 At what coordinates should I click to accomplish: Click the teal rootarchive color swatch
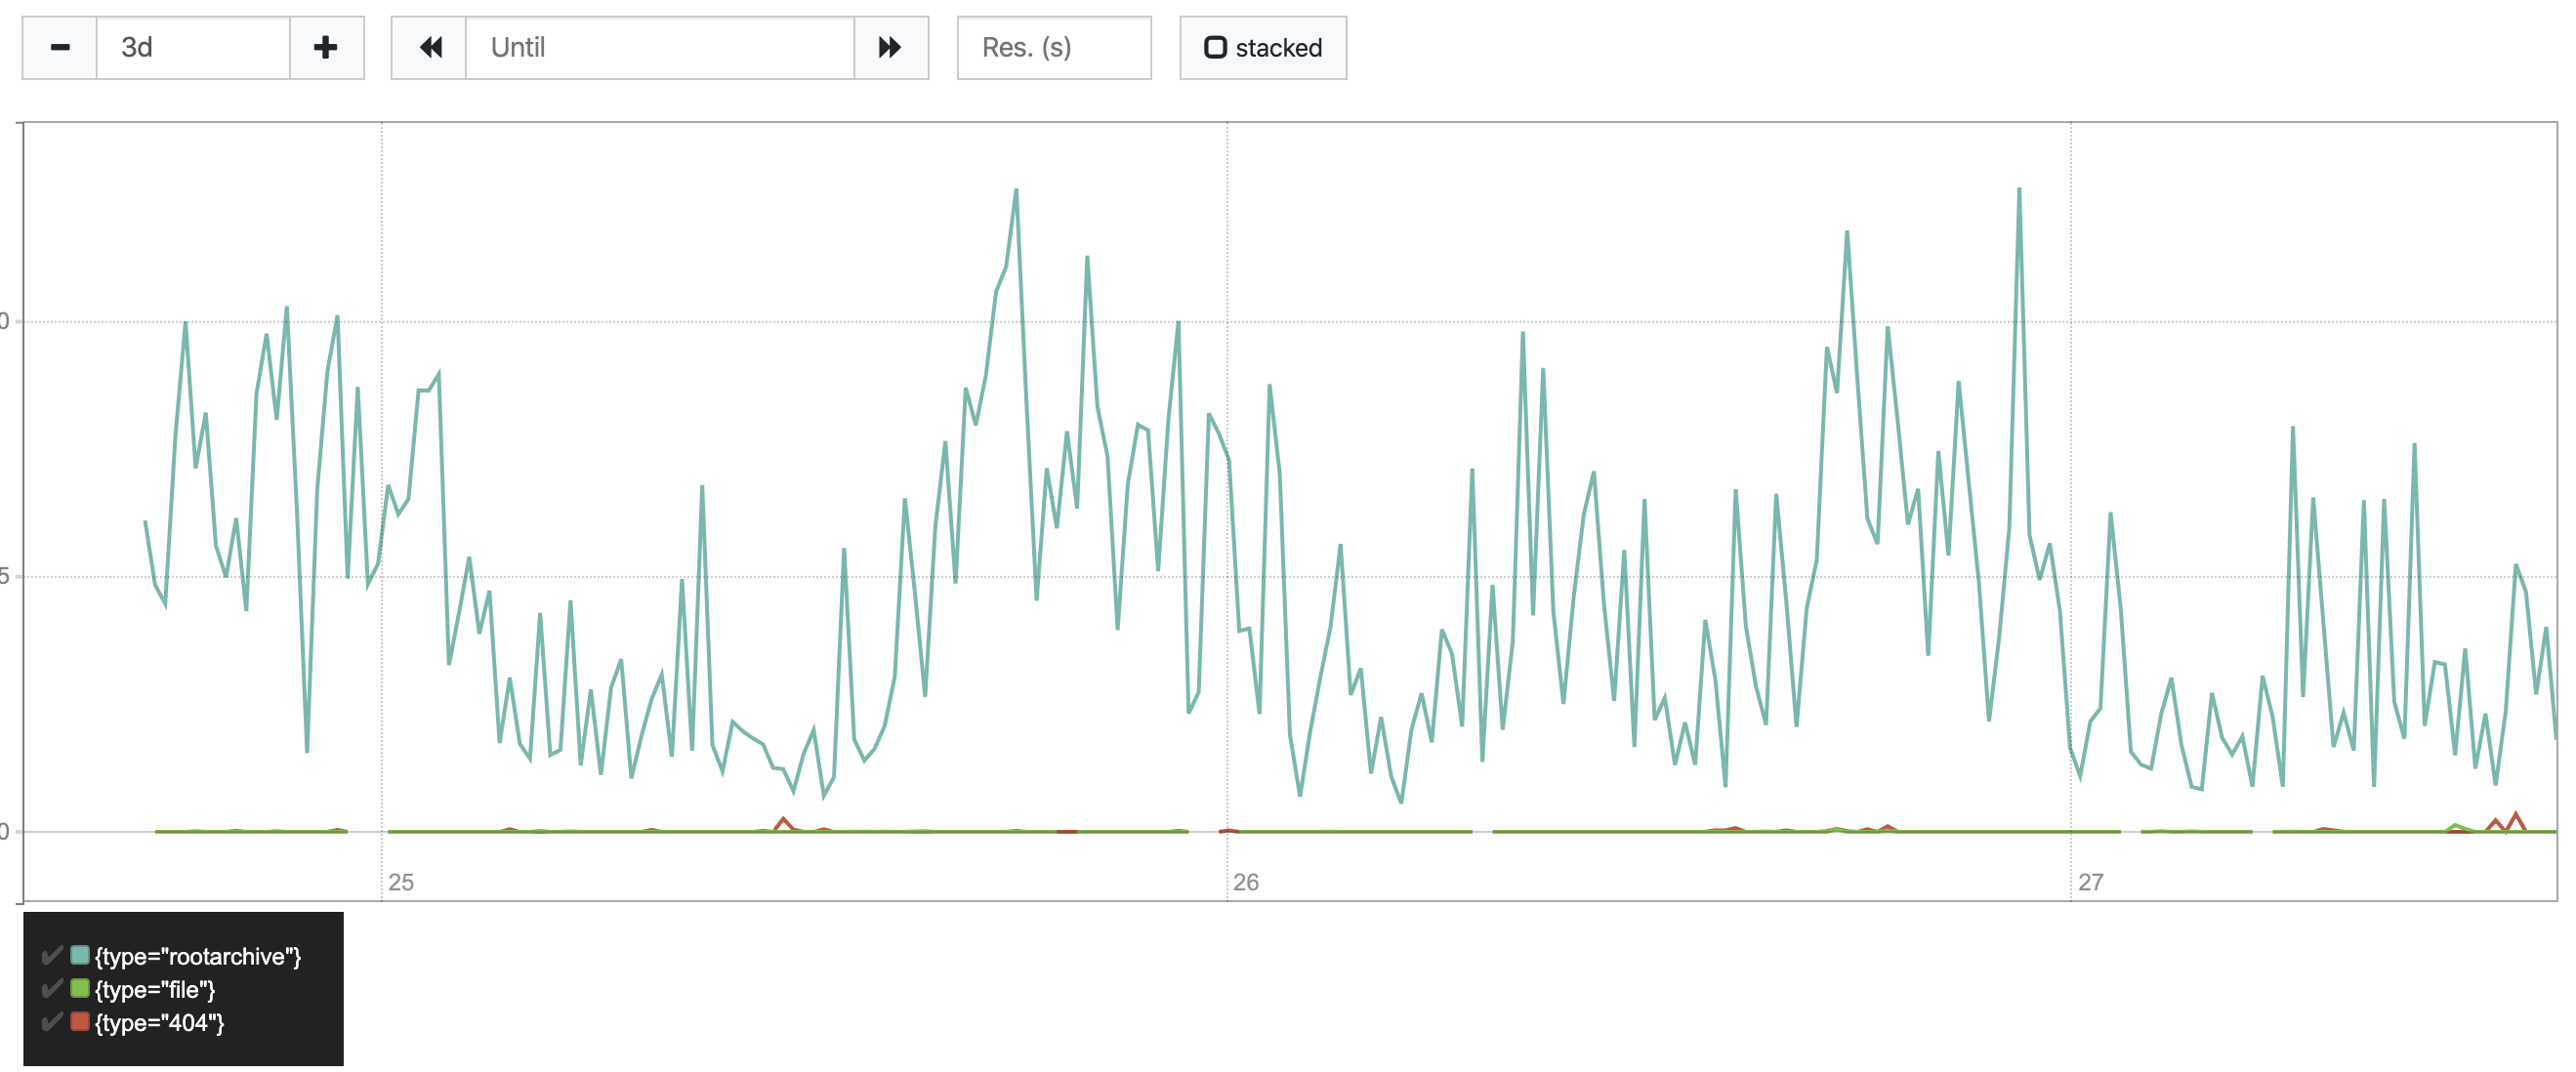pos(80,955)
